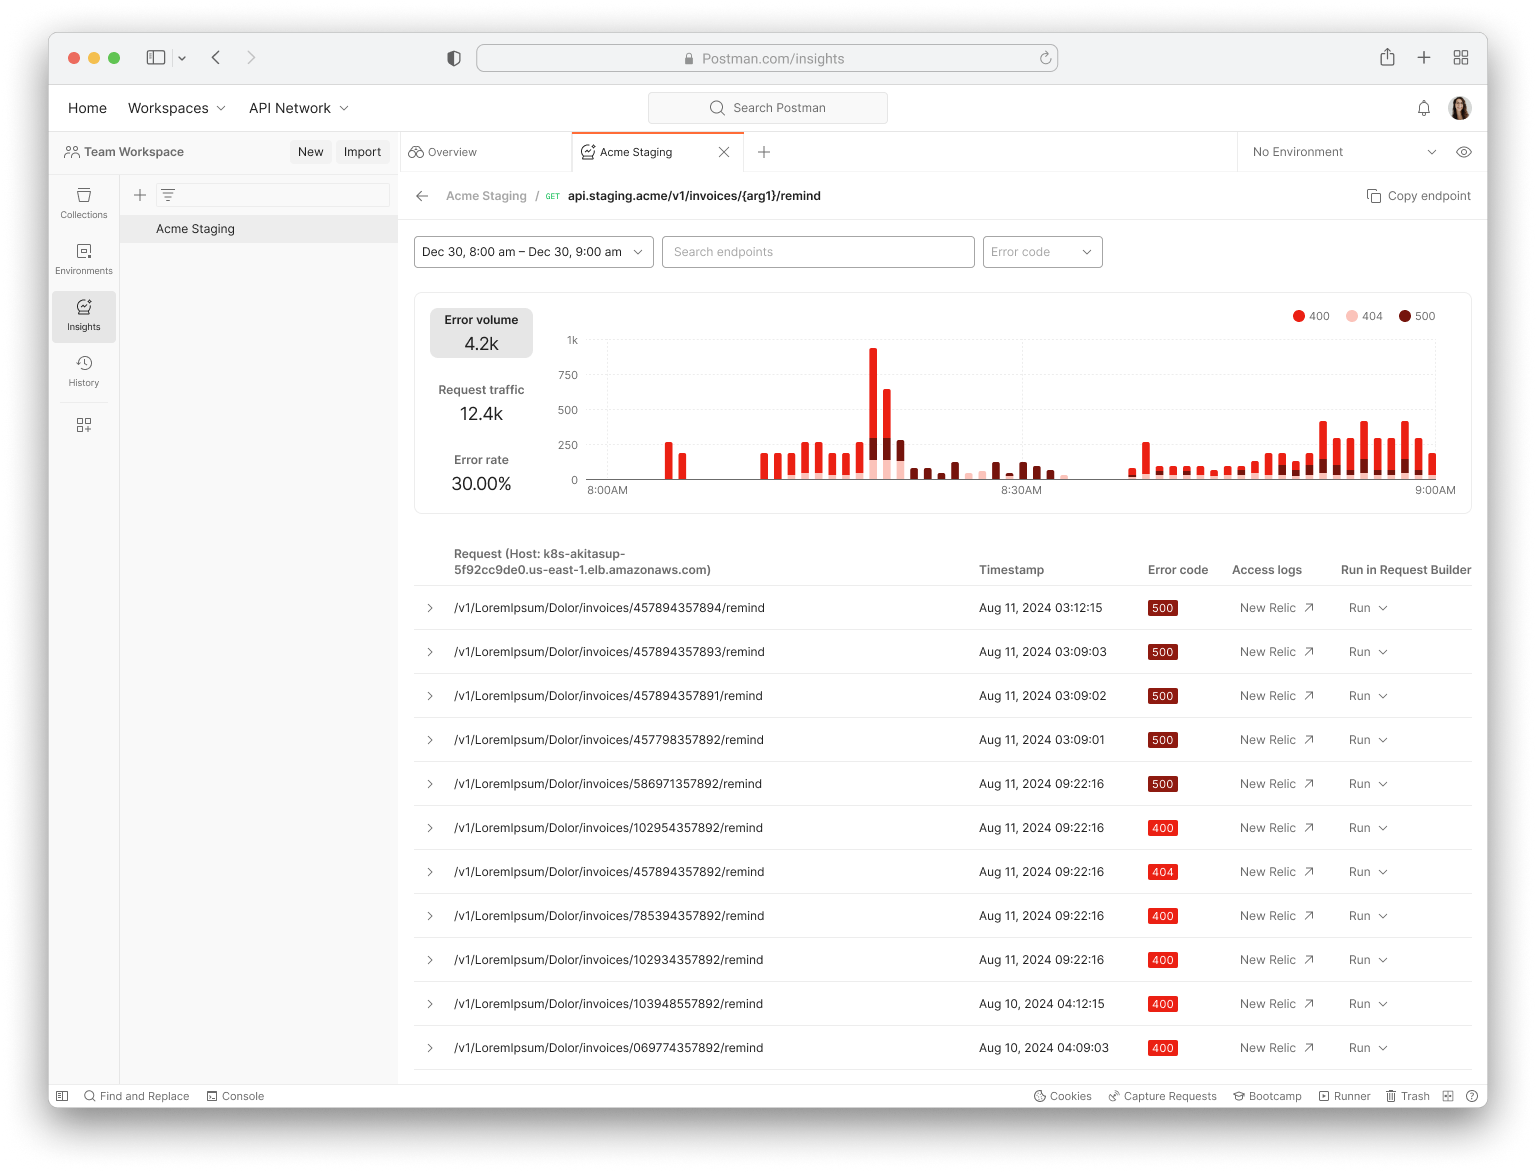The image size is (1536, 1172).
Task: Open the Insights sidebar panel
Action: coord(84,315)
